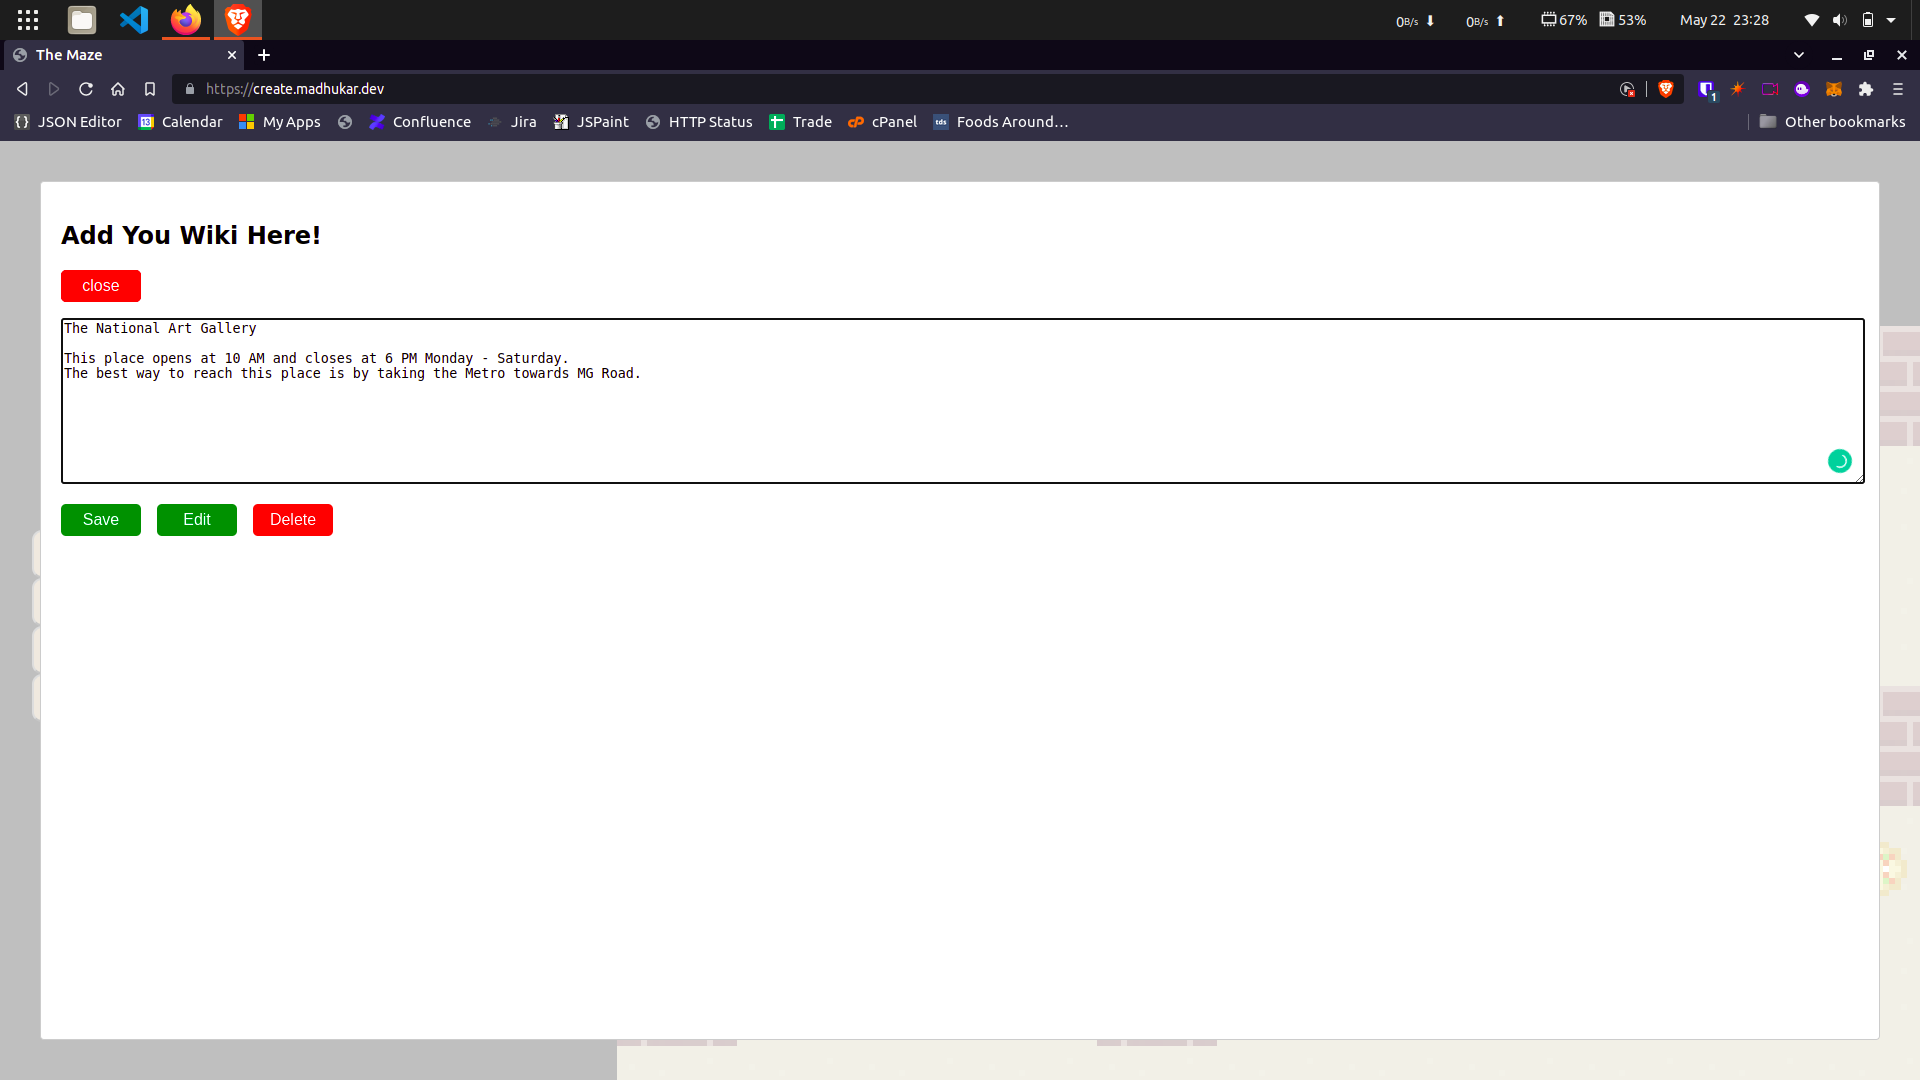Close The Maze tab
Screen dimensions: 1920x1080
coord(232,55)
